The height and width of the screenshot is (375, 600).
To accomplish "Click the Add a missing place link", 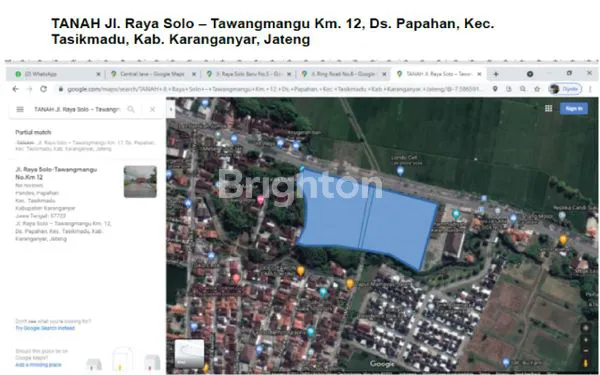I will [38, 365].
